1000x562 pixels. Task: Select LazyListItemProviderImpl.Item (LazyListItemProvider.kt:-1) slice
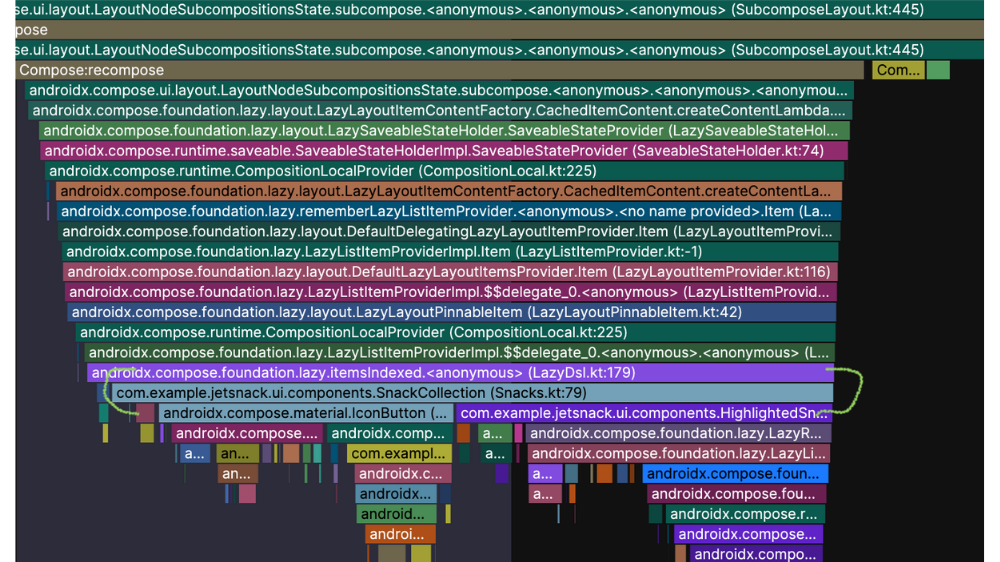click(x=450, y=252)
